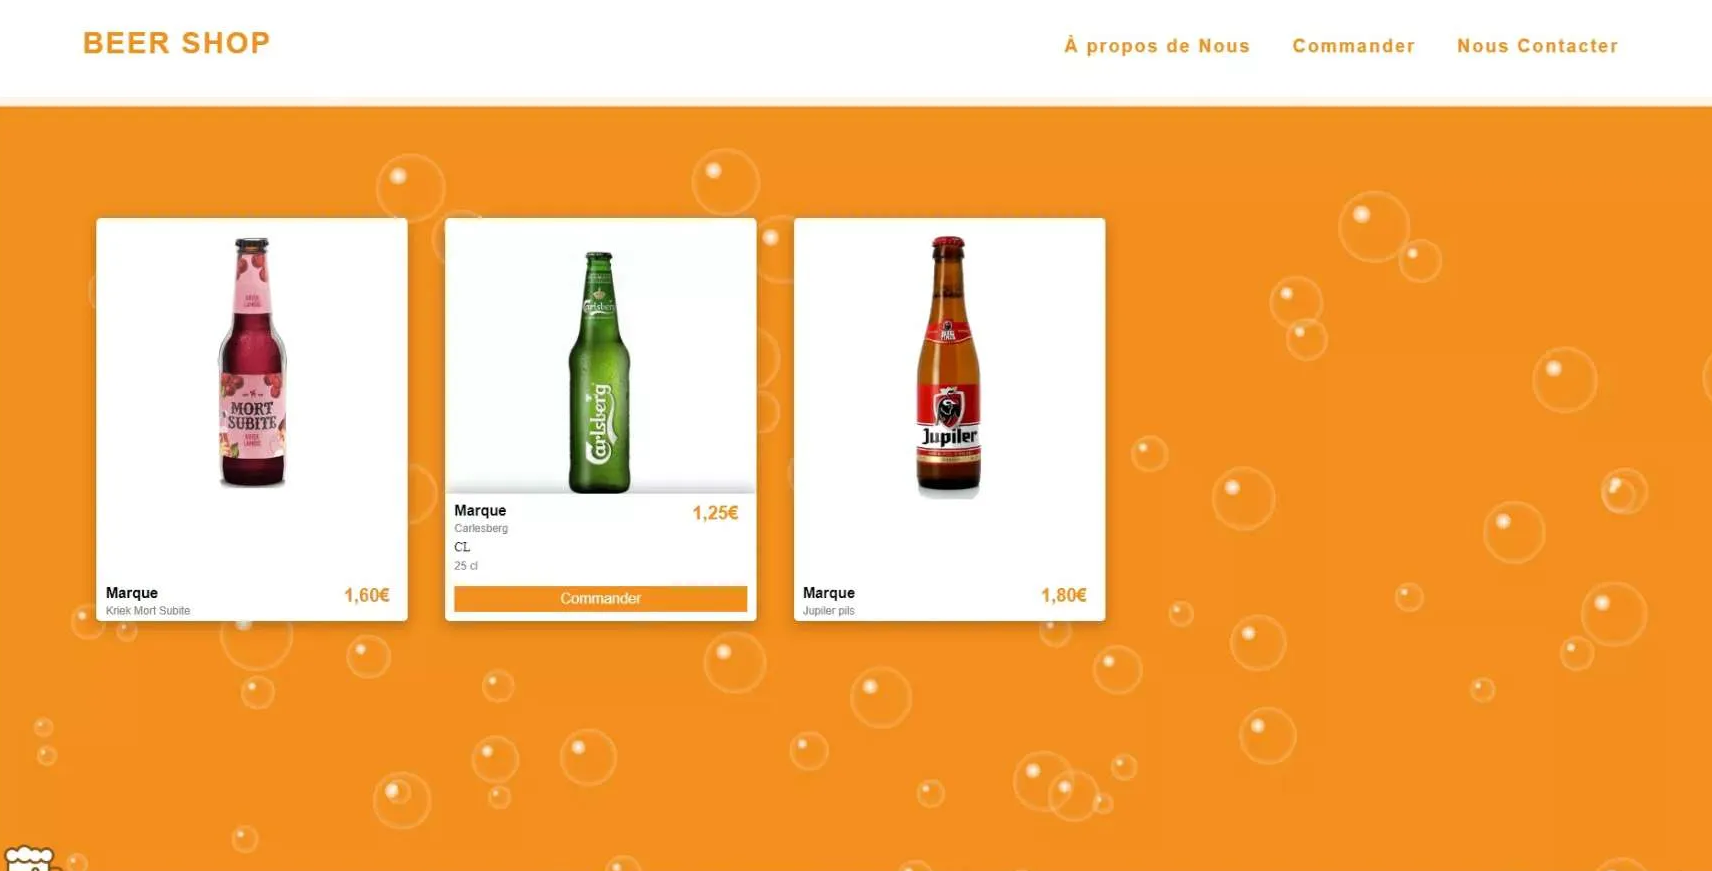The width and height of the screenshot is (1712, 871).
Task: Click the Carlesberg brand name text
Action: pyautogui.click(x=481, y=528)
